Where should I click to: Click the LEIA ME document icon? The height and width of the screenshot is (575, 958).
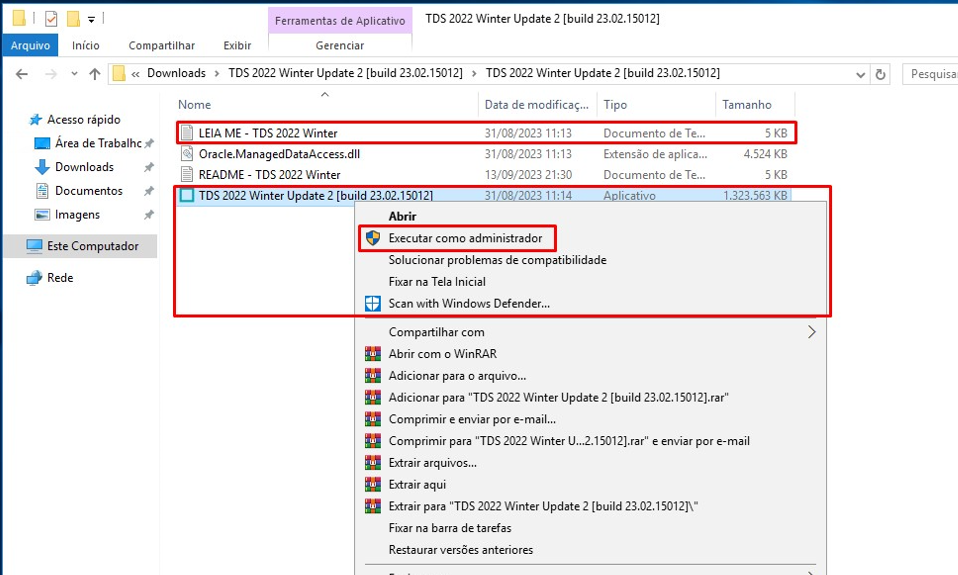click(x=187, y=133)
